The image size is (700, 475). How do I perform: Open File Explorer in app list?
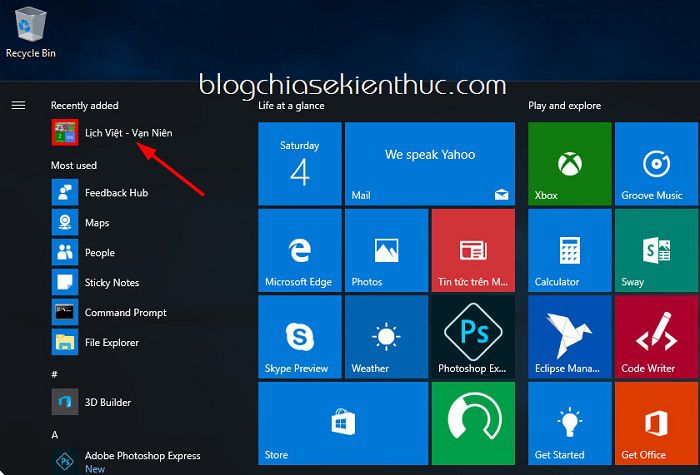click(96, 342)
